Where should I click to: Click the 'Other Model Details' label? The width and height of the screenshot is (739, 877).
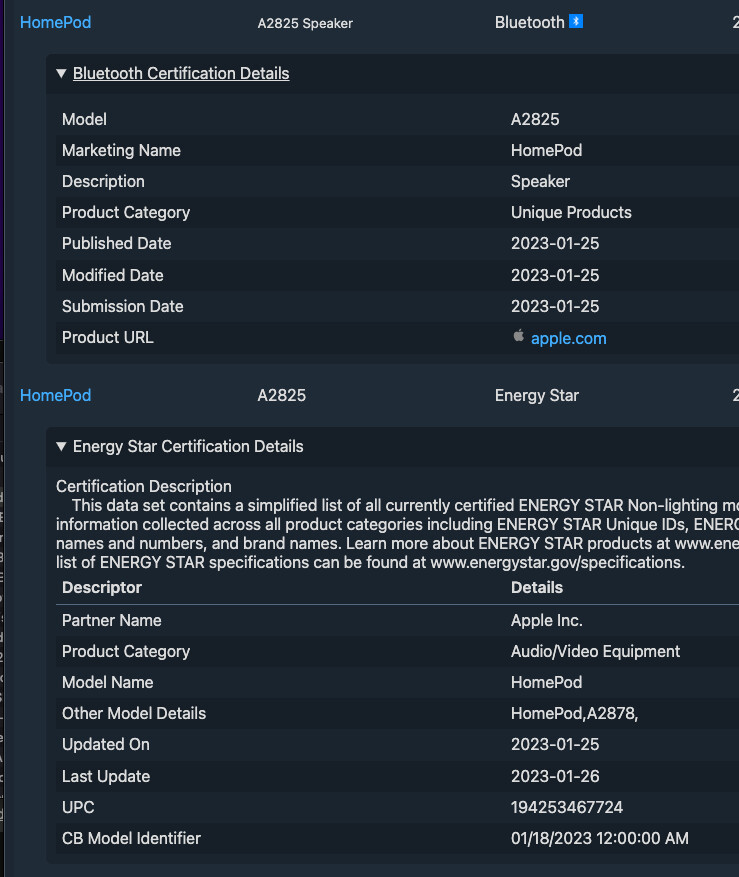(134, 714)
